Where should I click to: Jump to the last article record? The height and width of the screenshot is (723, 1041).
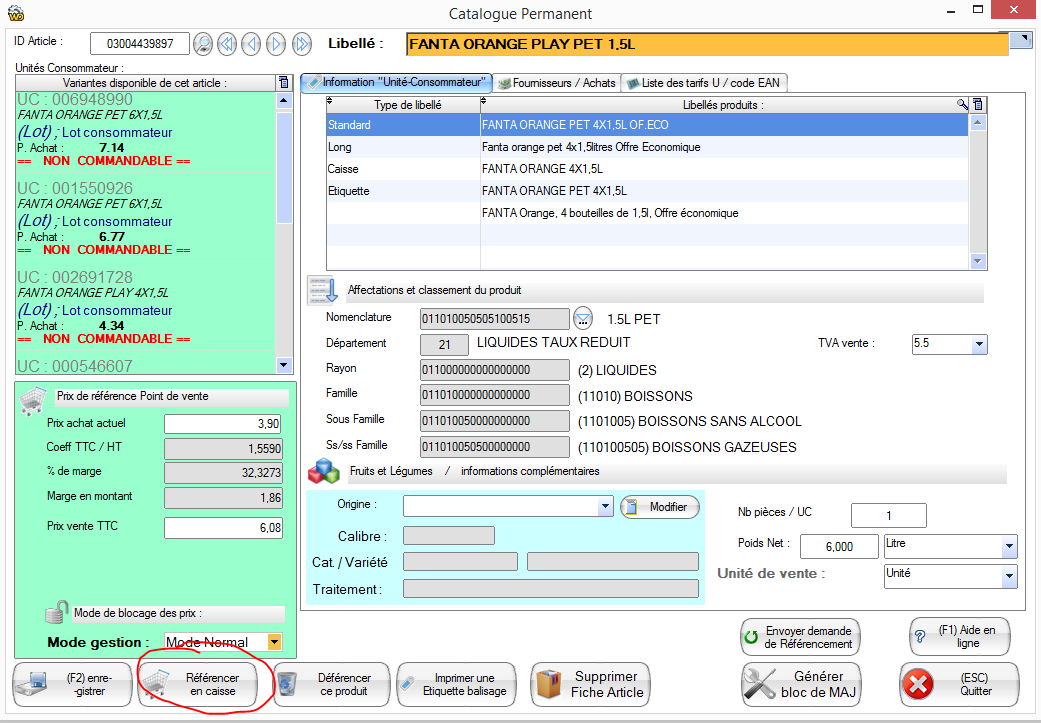tap(301, 44)
